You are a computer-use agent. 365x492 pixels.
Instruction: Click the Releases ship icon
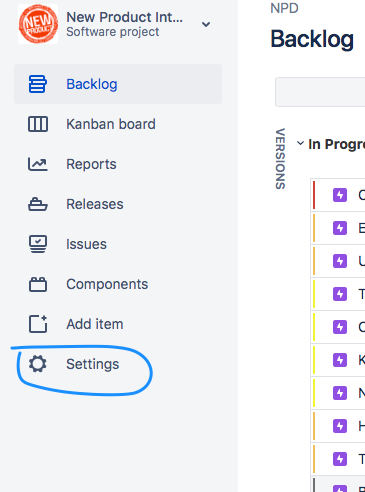[x=38, y=204]
